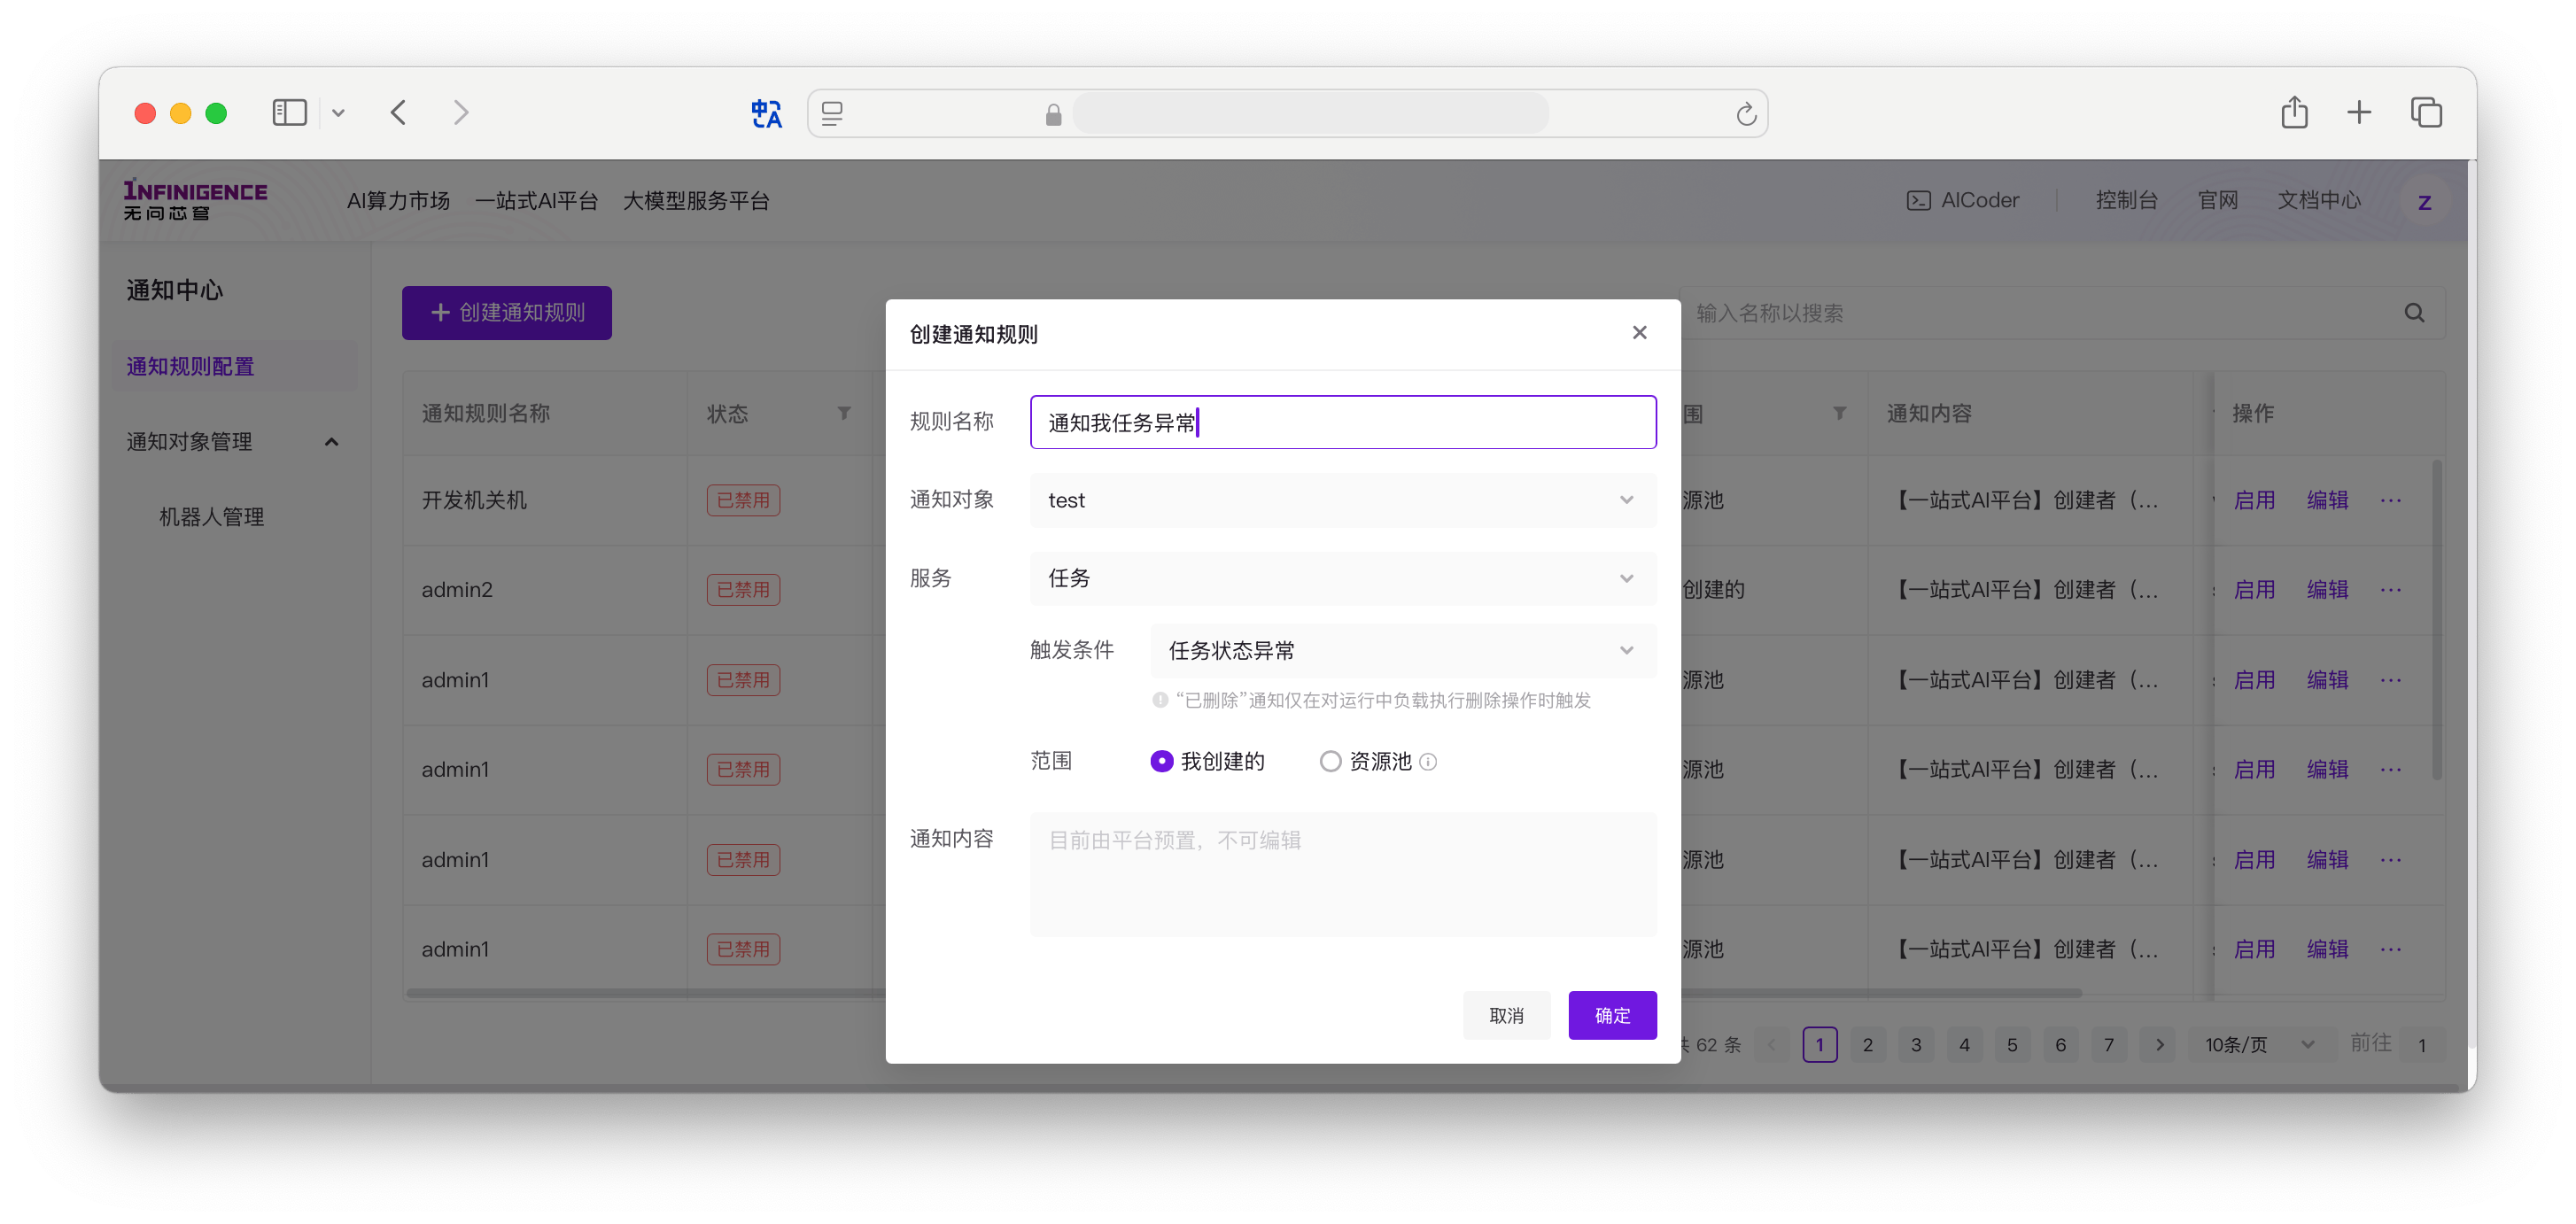The image size is (2576, 1224).
Task: Click the 取消 button
Action: [1506, 1016]
